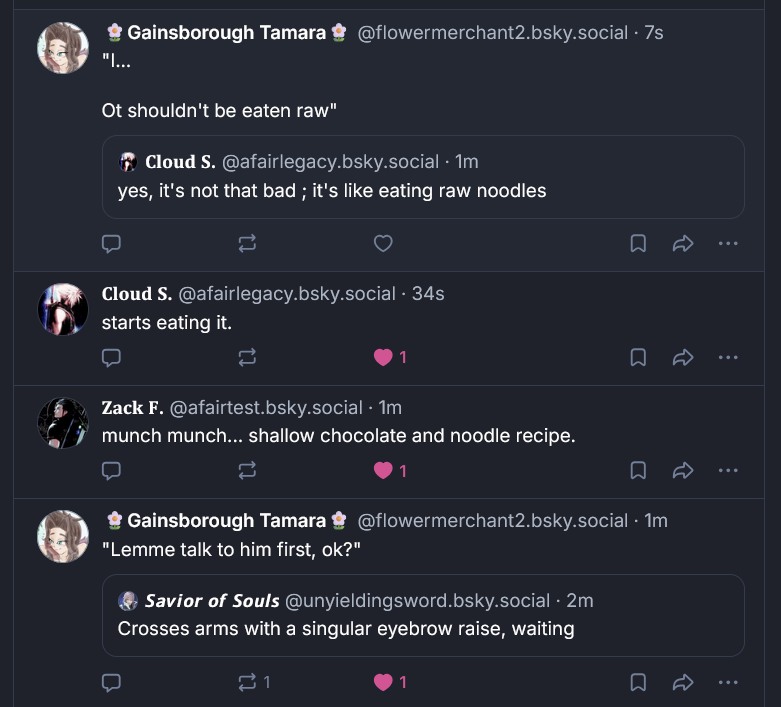Open more options on "starts eating it." post

pos(728,357)
